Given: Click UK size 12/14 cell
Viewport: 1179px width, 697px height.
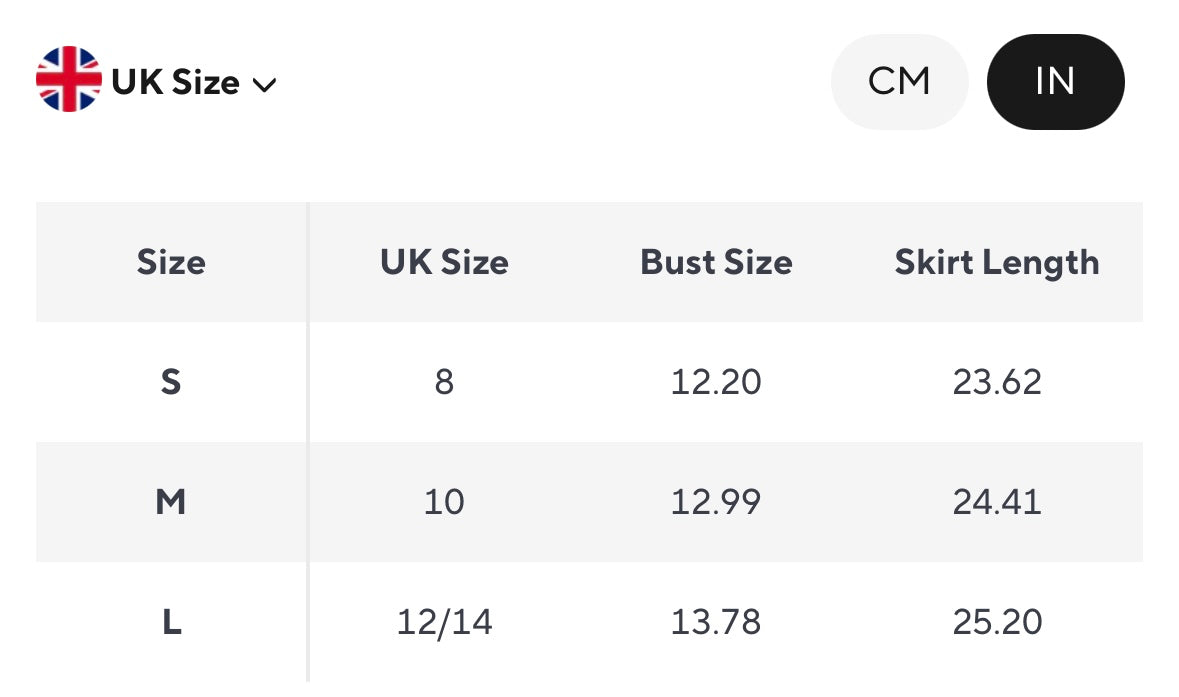Looking at the screenshot, I should click(445, 623).
